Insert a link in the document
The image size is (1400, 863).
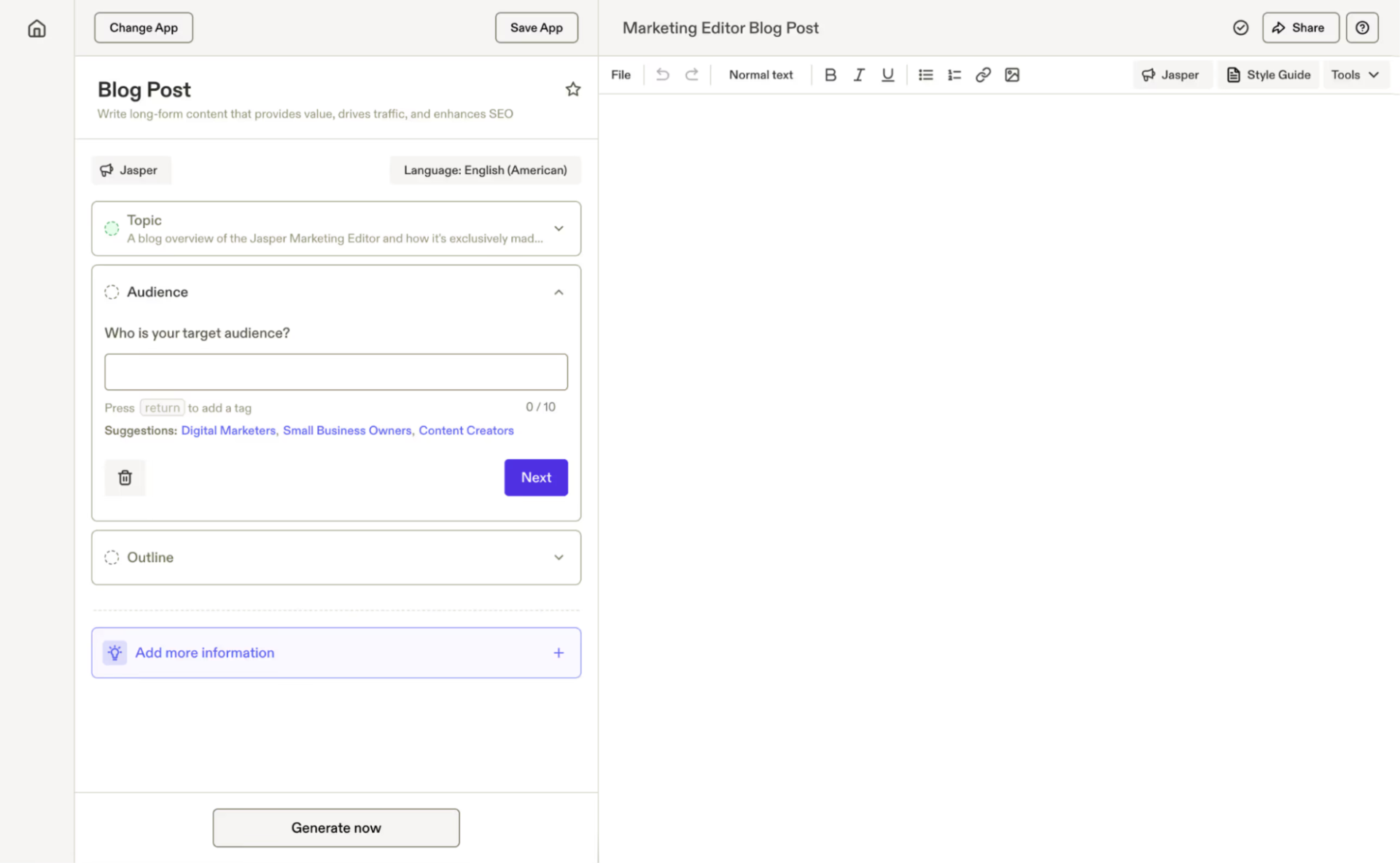coord(983,75)
